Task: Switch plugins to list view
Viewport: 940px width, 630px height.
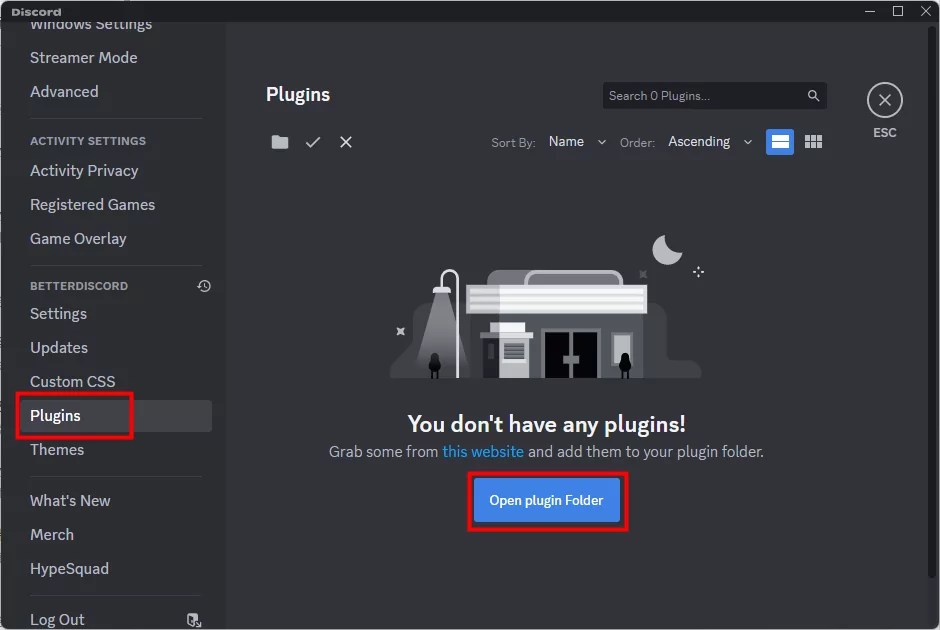Action: [779, 141]
